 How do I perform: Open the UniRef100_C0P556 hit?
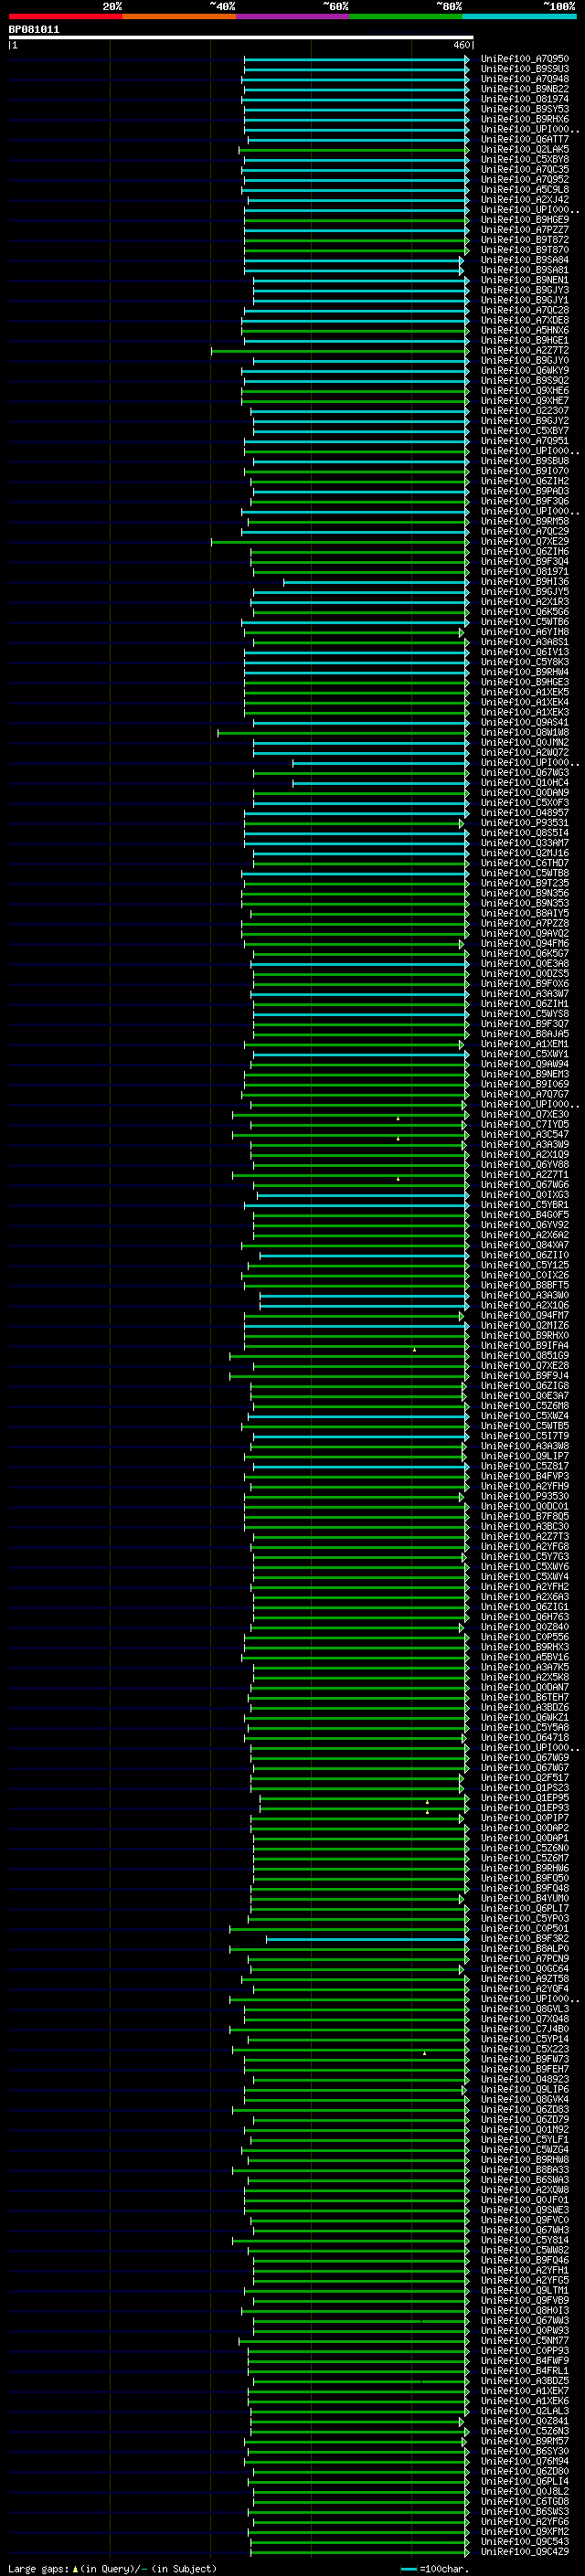524,1637
